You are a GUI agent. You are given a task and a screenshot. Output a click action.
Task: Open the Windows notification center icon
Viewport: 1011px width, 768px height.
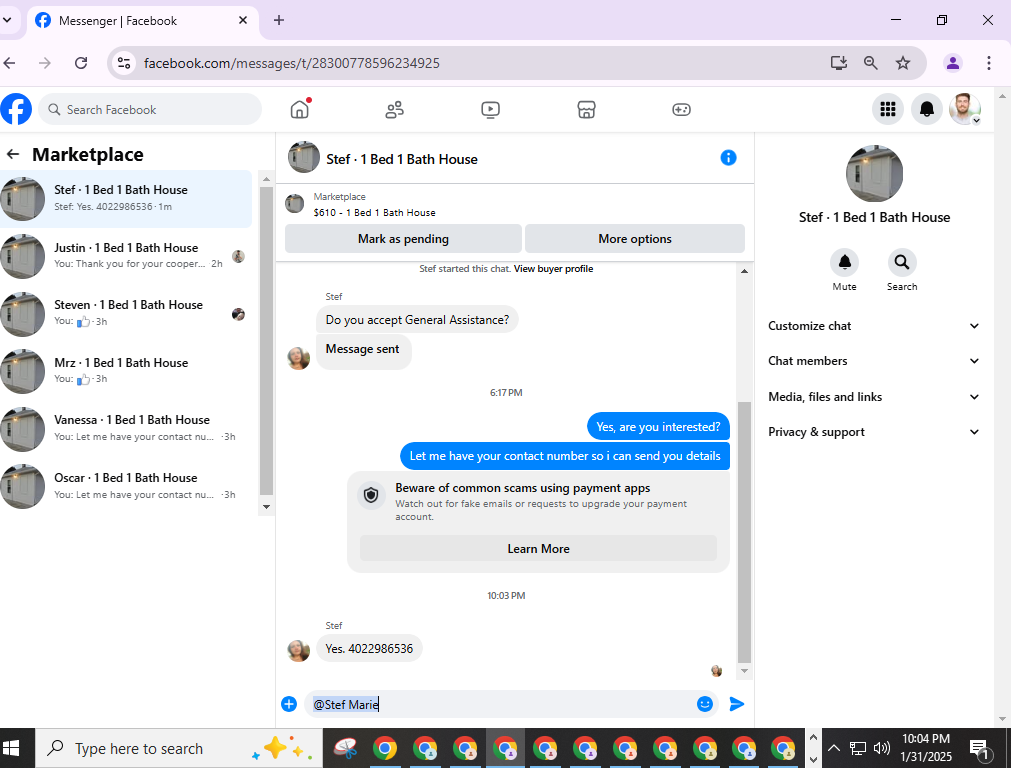(980, 749)
